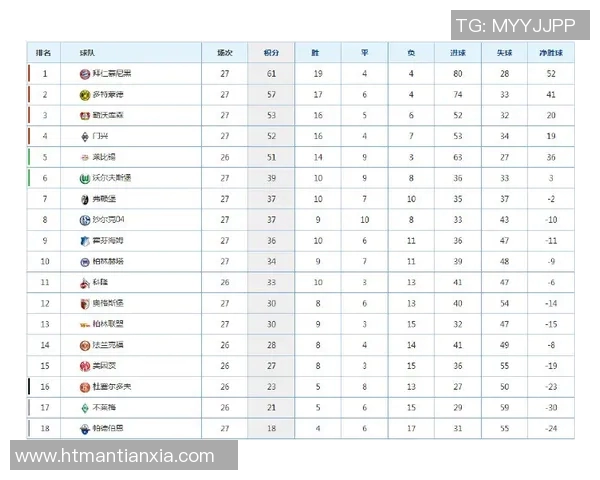Open the 莱比锡 team name link
Screen dimensions: 600x480
click(x=105, y=157)
